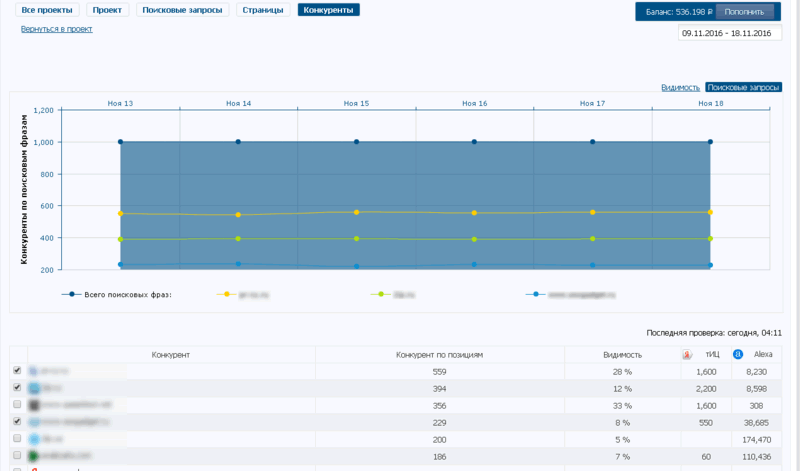800x471 pixels.
Task: Sort by the тИЦ column header
Action: click(x=712, y=354)
